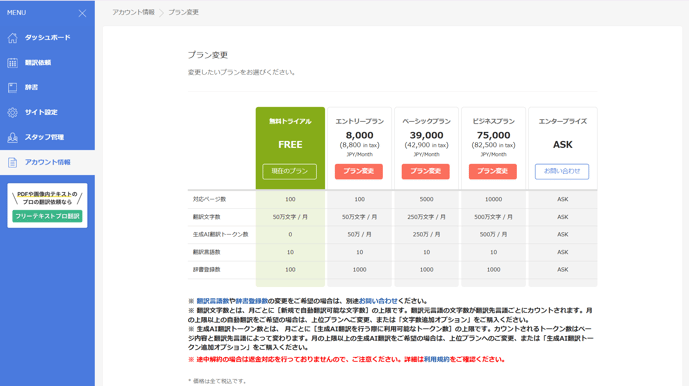Click the dictionary book icon
Image resolution: width=689 pixels, height=386 pixels.
pyautogui.click(x=12, y=87)
